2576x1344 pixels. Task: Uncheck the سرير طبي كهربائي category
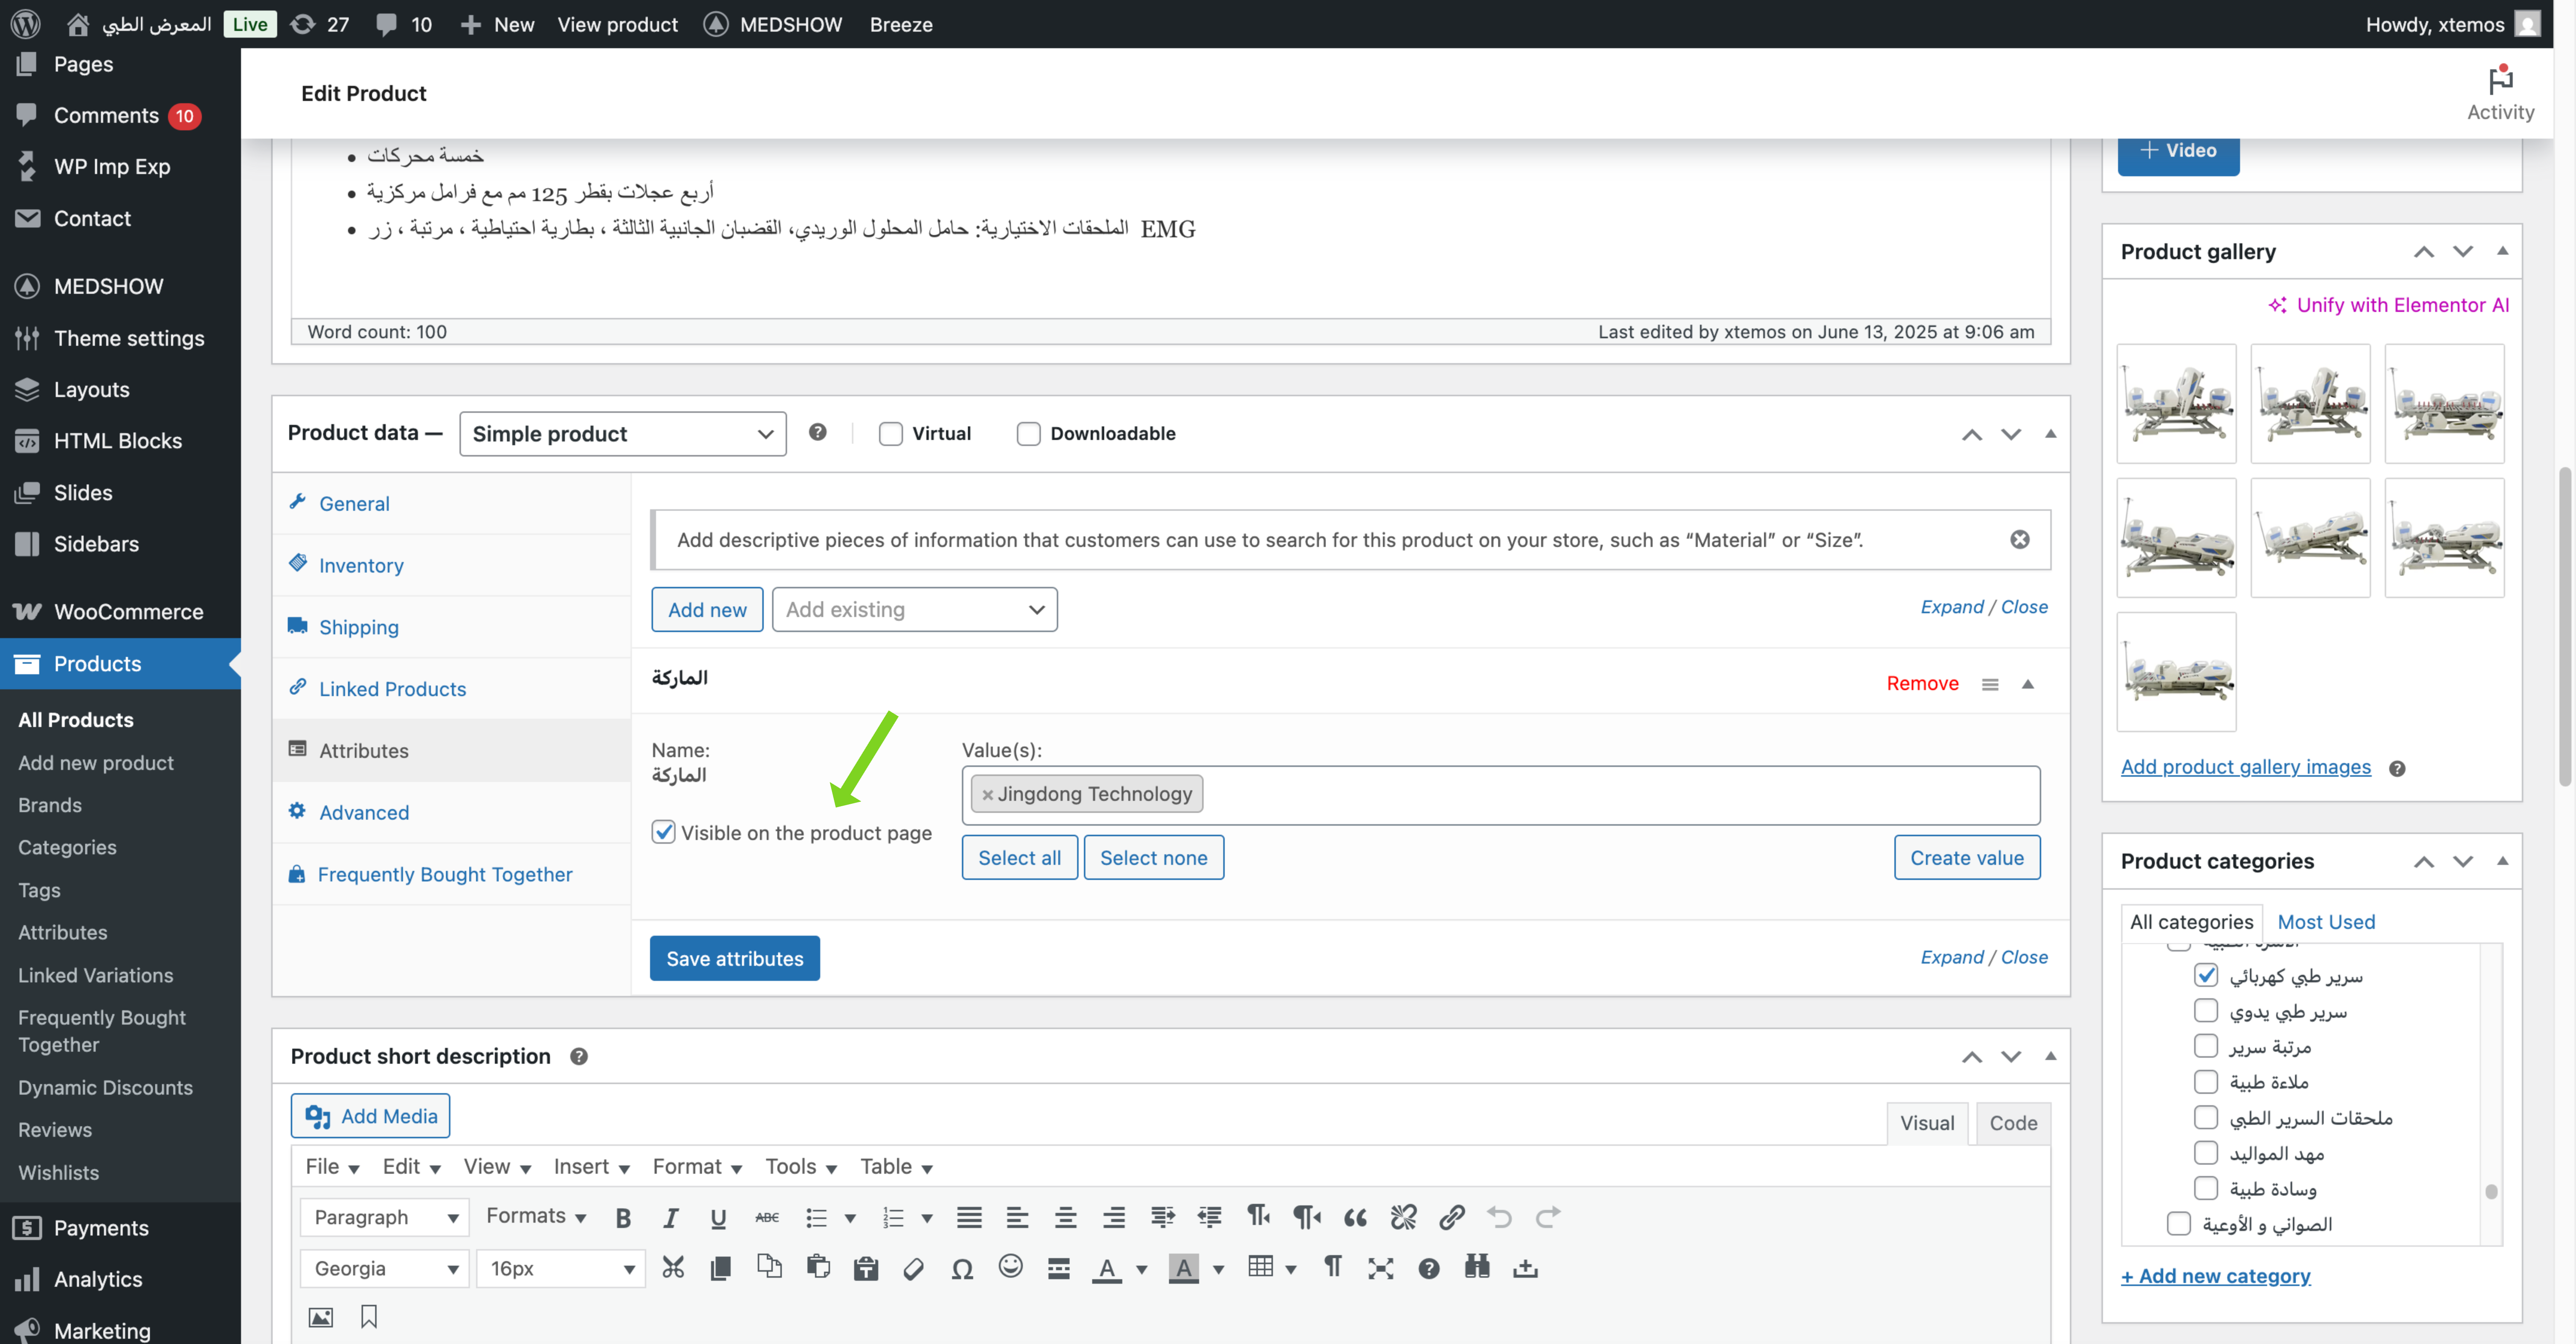[2206, 975]
